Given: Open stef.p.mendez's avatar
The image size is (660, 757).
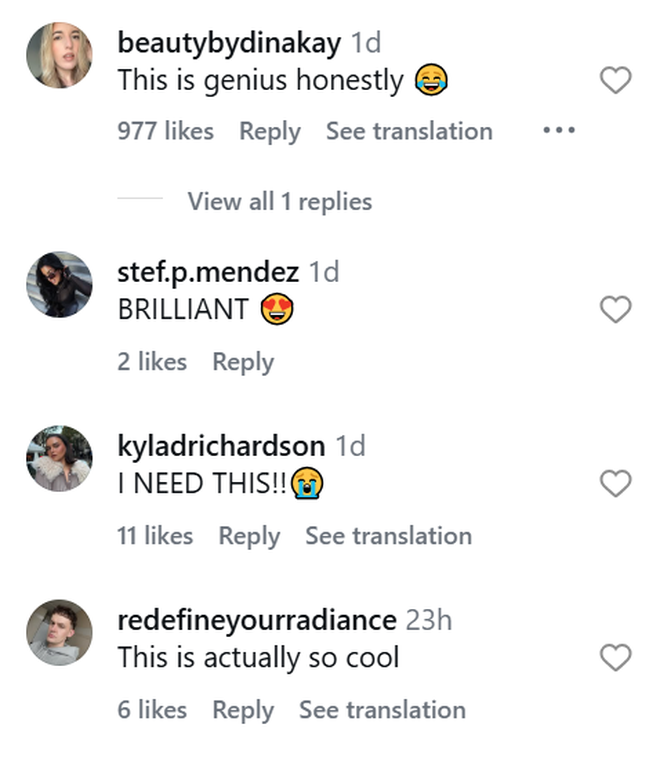Looking at the screenshot, I should 59,285.
